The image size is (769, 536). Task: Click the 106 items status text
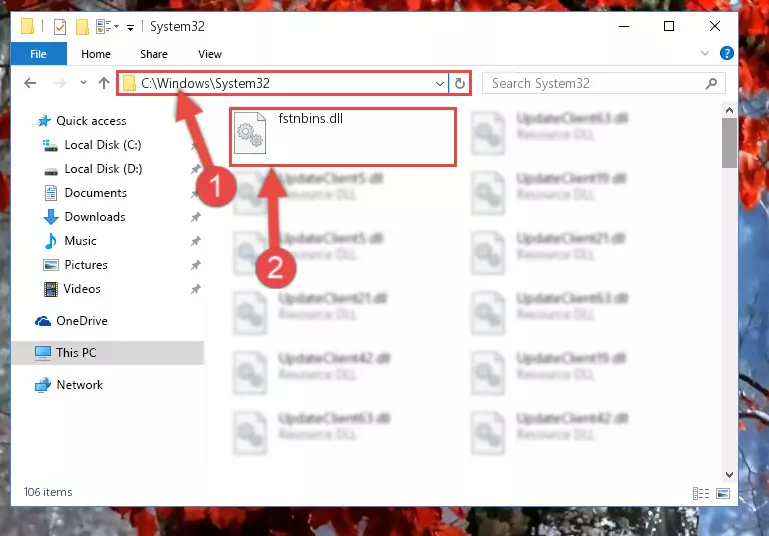48,492
